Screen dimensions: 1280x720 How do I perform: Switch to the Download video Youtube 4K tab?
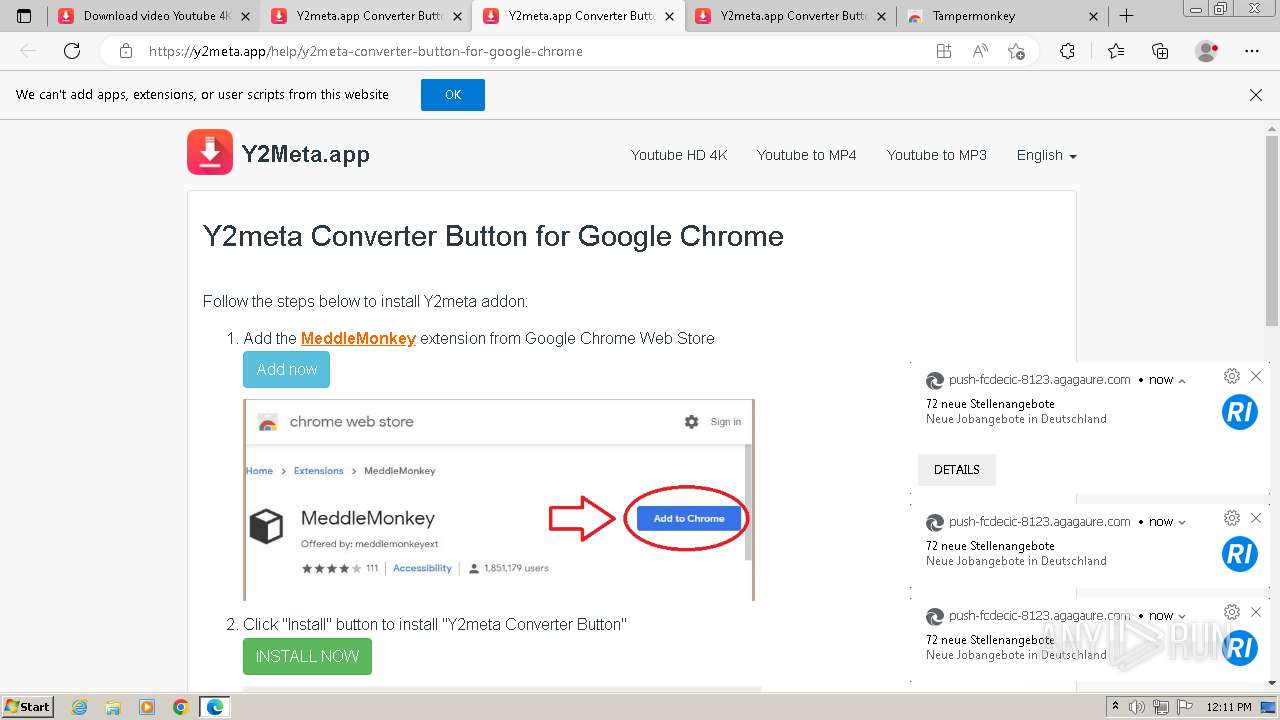pos(148,16)
